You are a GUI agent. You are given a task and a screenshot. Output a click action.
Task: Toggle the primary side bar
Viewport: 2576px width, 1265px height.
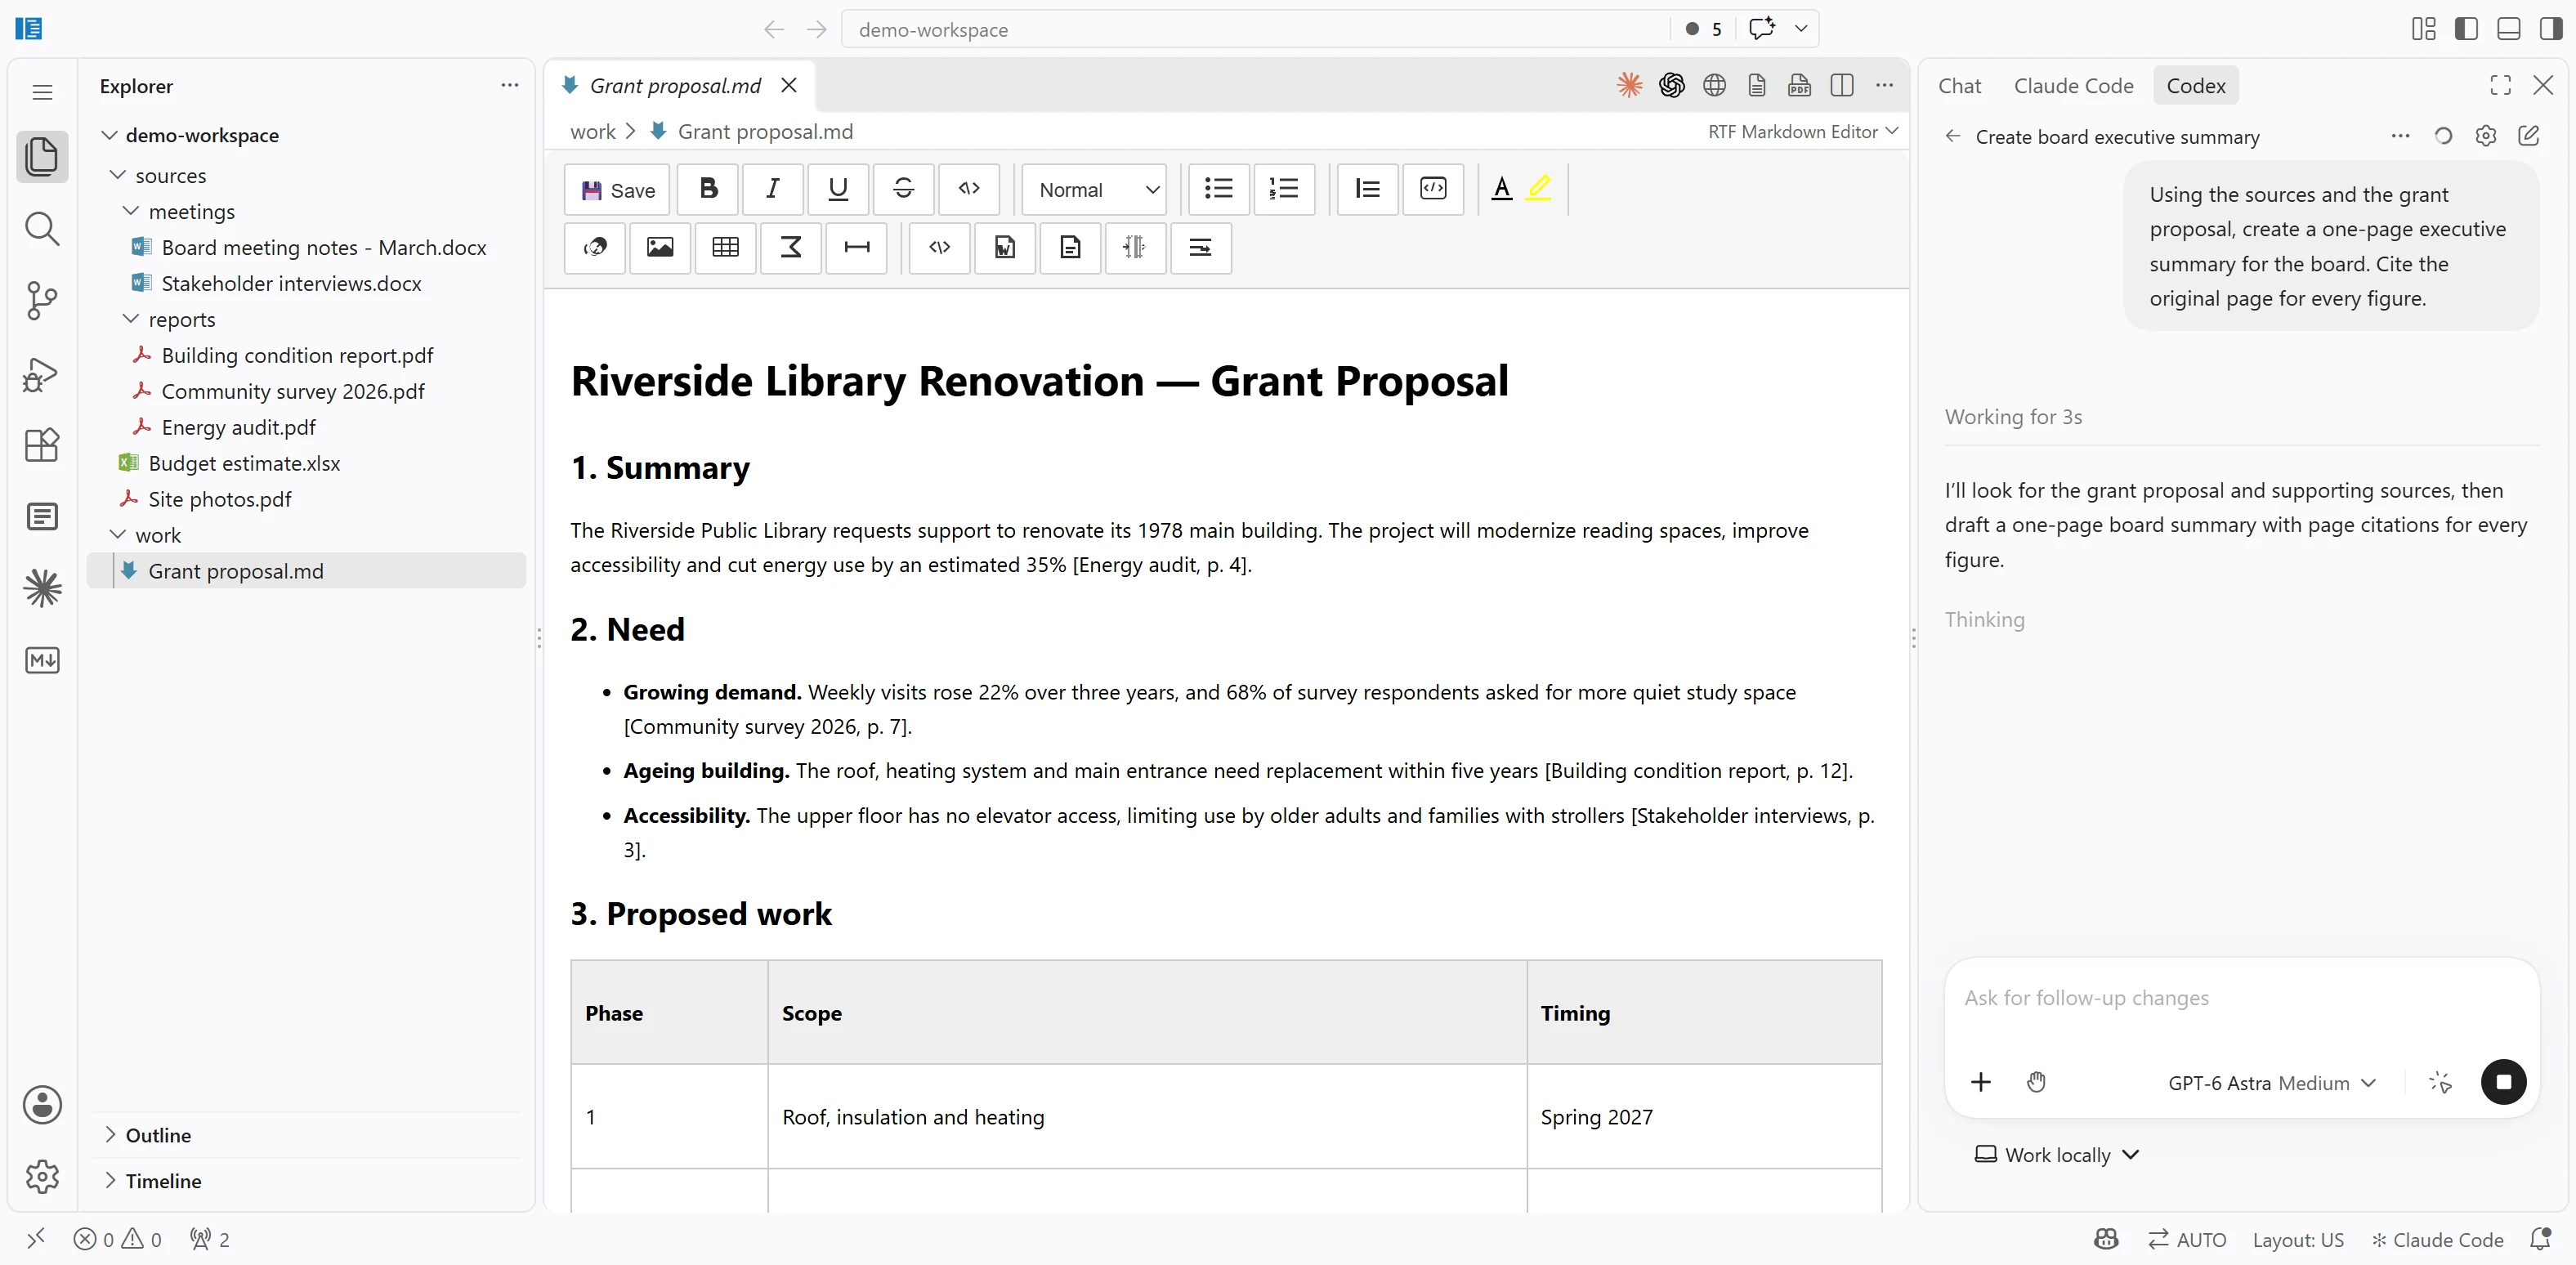point(2466,29)
